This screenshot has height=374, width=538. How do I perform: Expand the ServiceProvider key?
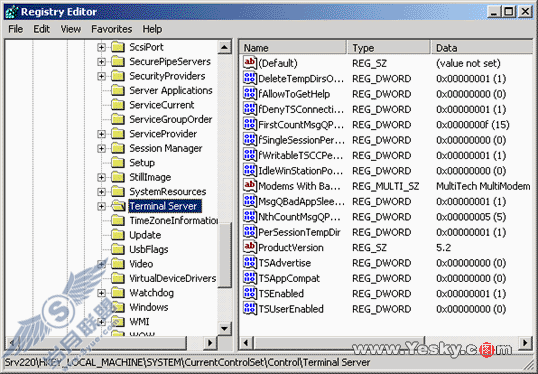click(x=101, y=134)
